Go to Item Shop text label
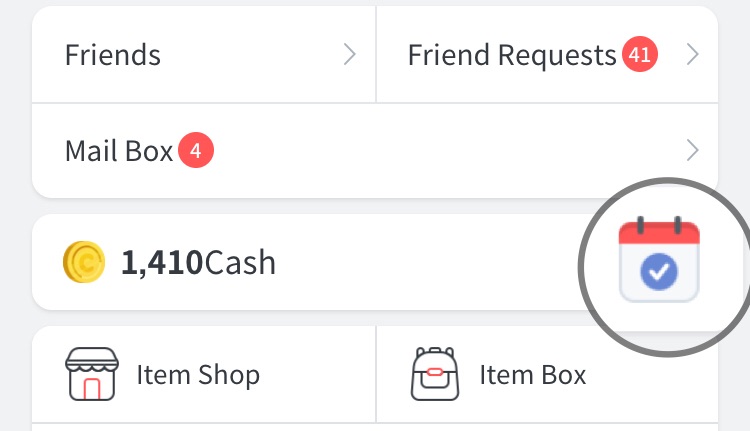This screenshot has width=750, height=431. (x=198, y=375)
